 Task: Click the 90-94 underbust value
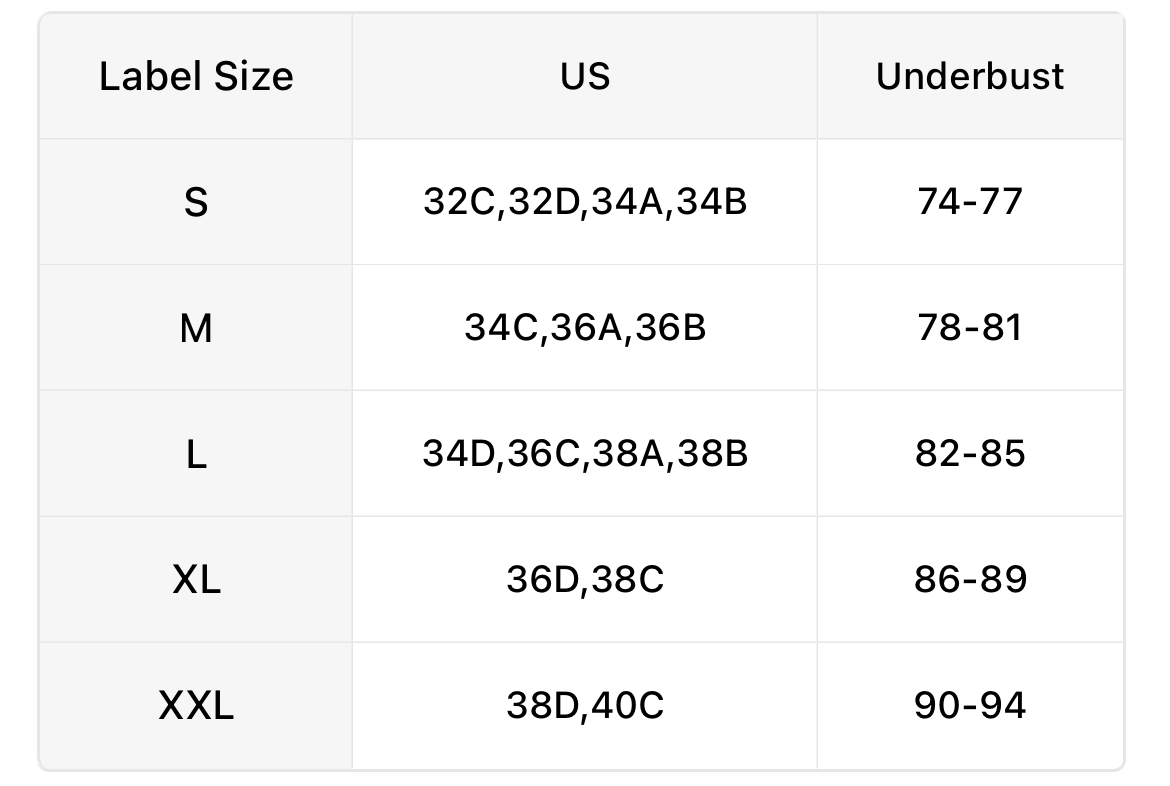pos(970,706)
